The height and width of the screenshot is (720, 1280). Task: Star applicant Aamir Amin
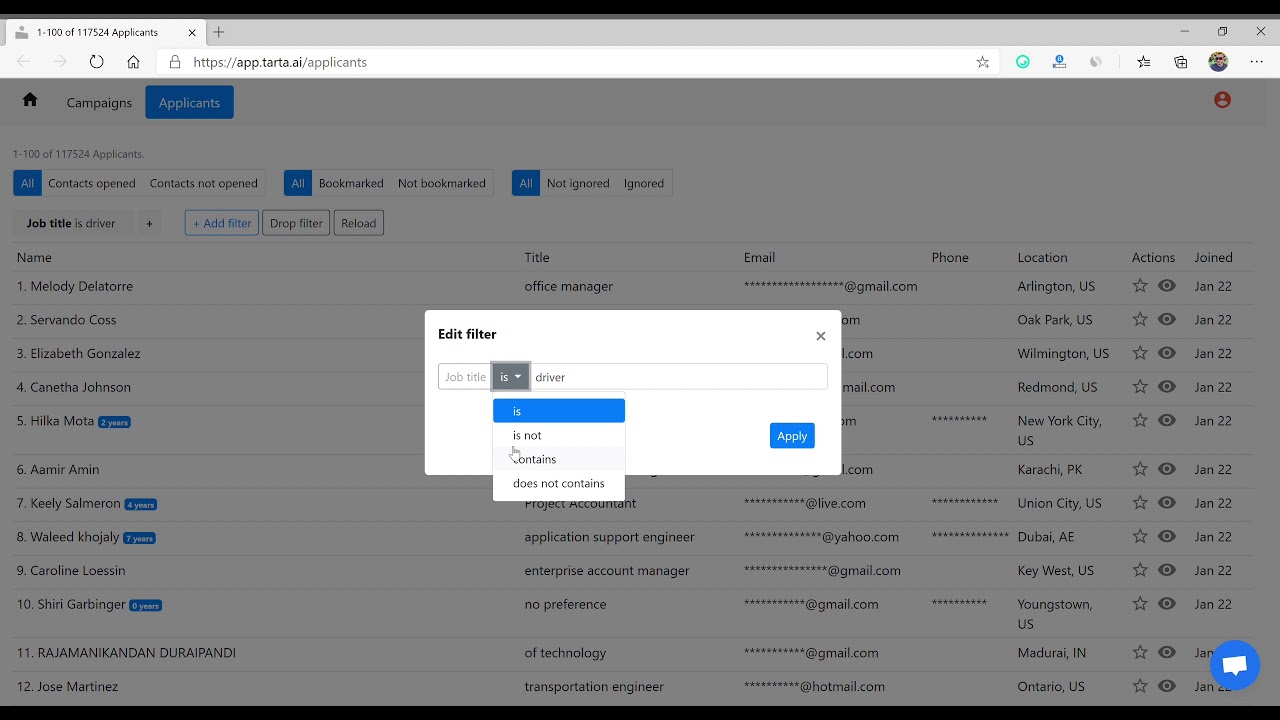pyautogui.click(x=1140, y=469)
